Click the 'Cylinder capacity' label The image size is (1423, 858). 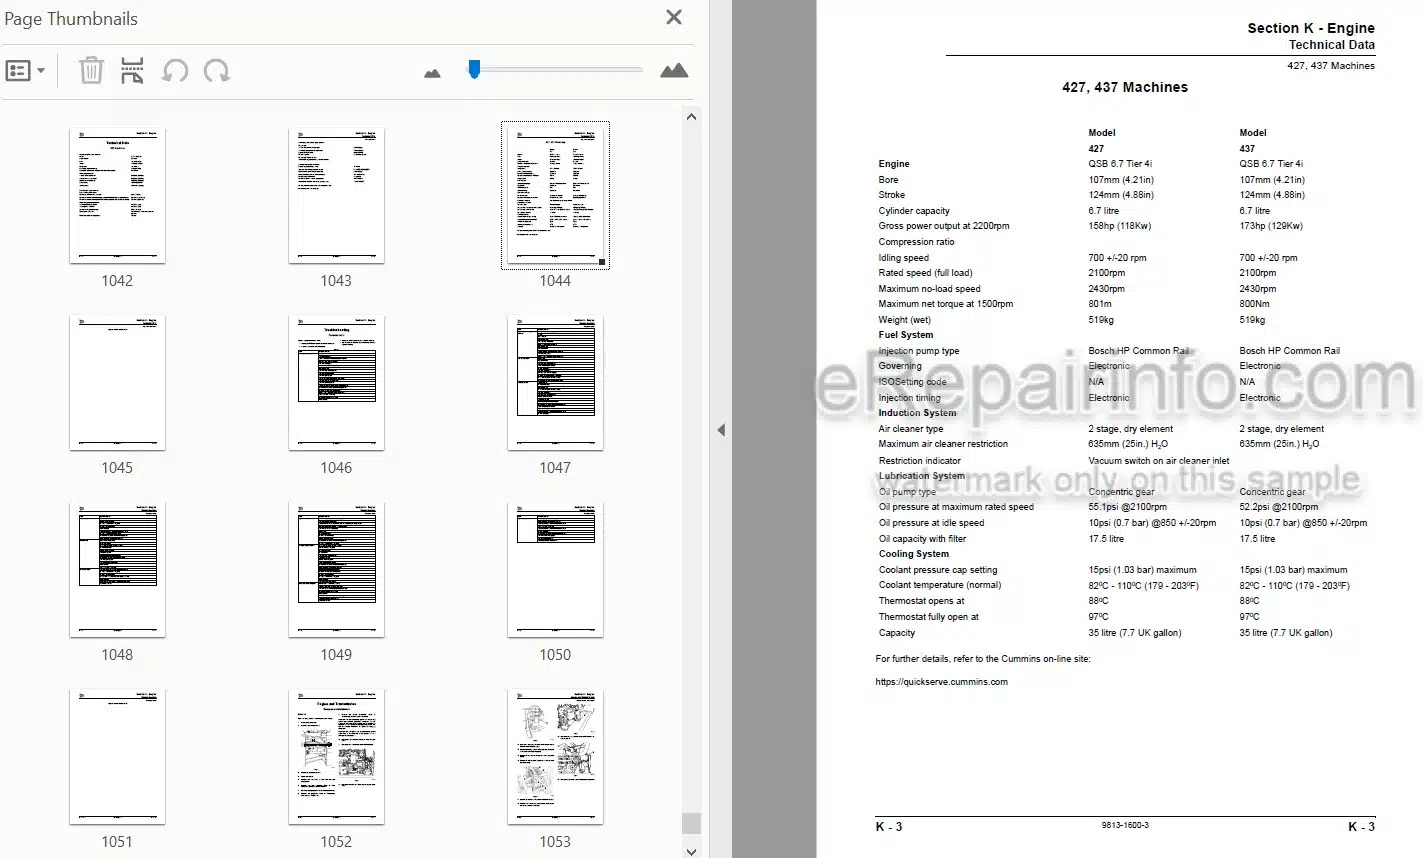pos(914,211)
